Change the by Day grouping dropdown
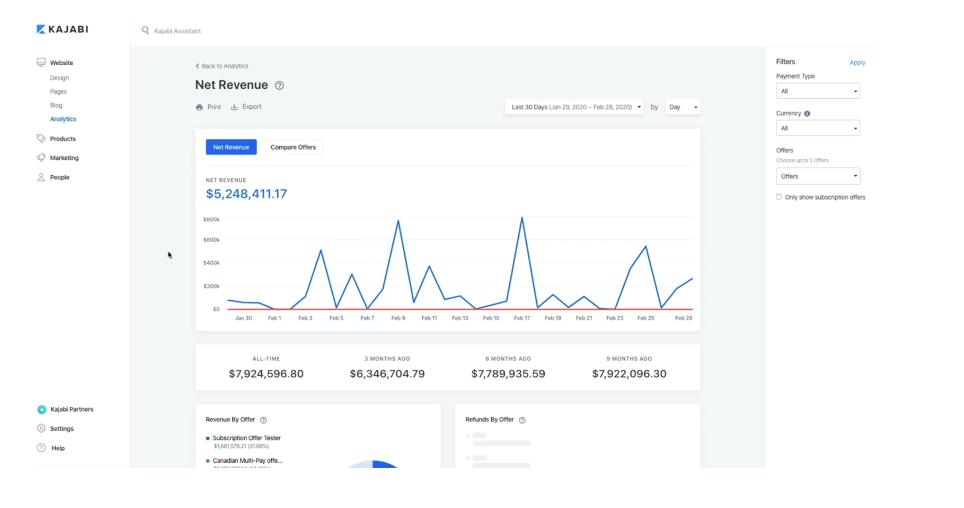The image size is (964, 508). [x=682, y=107]
